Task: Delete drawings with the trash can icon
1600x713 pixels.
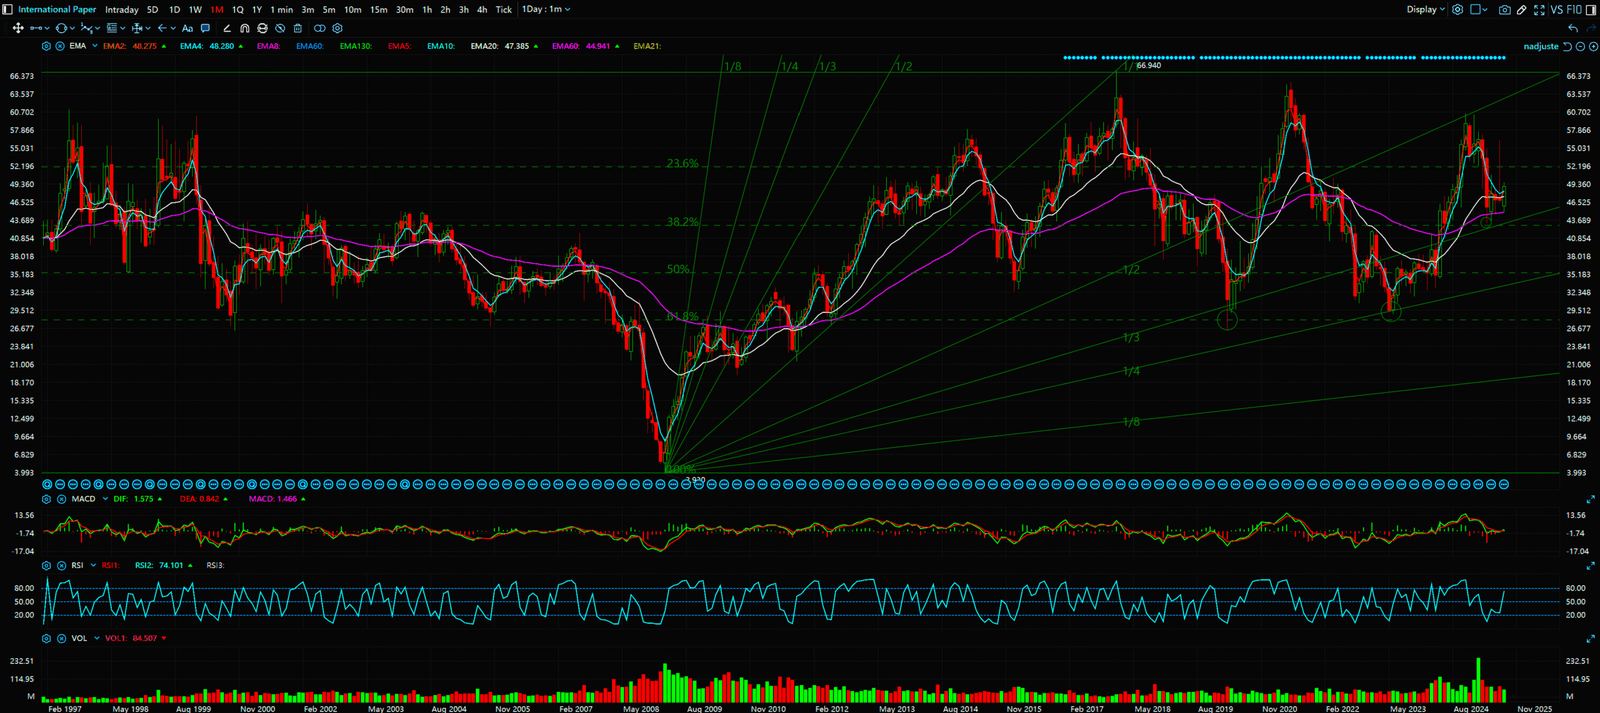Action: (x=297, y=29)
